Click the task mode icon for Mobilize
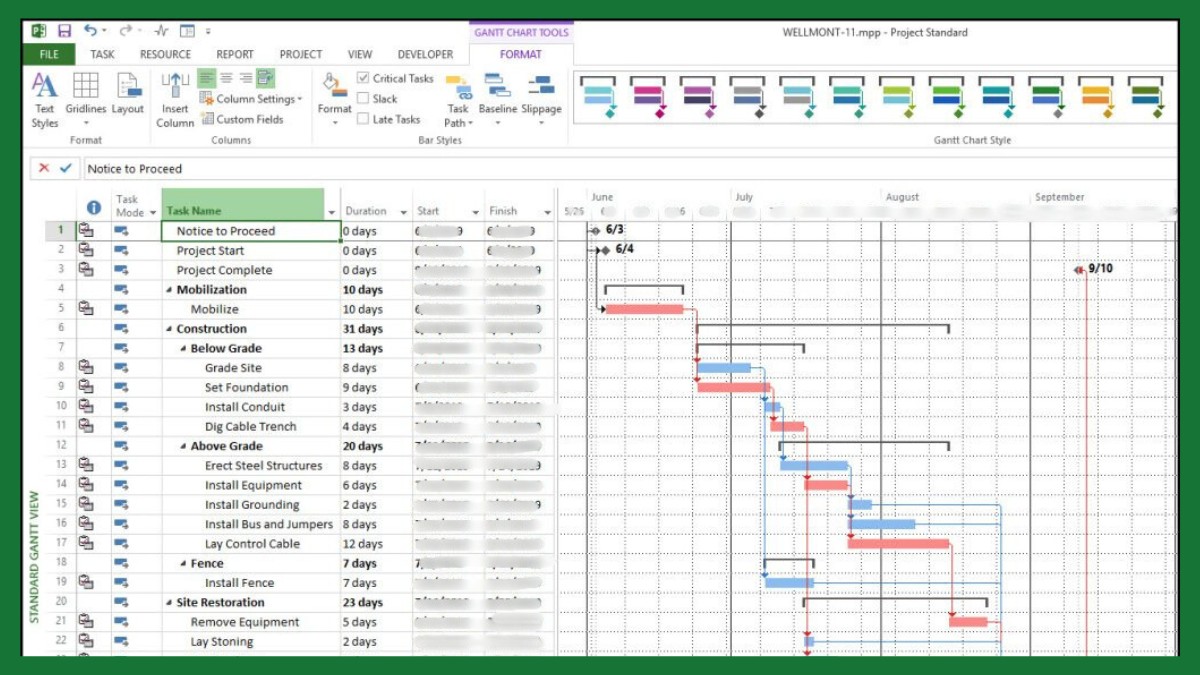Viewport: 1200px width, 675px height. point(122,309)
